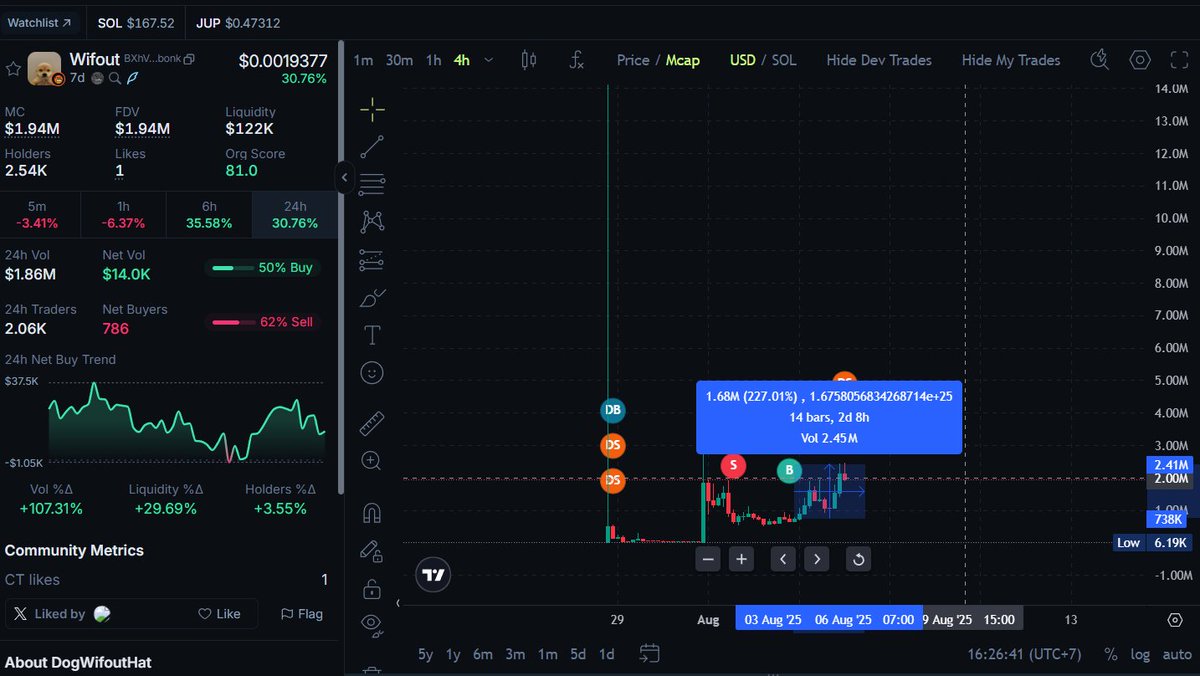Select the trend line drawing tool
Image resolution: width=1200 pixels, height=676 pixels.
[x=372, y=147]
